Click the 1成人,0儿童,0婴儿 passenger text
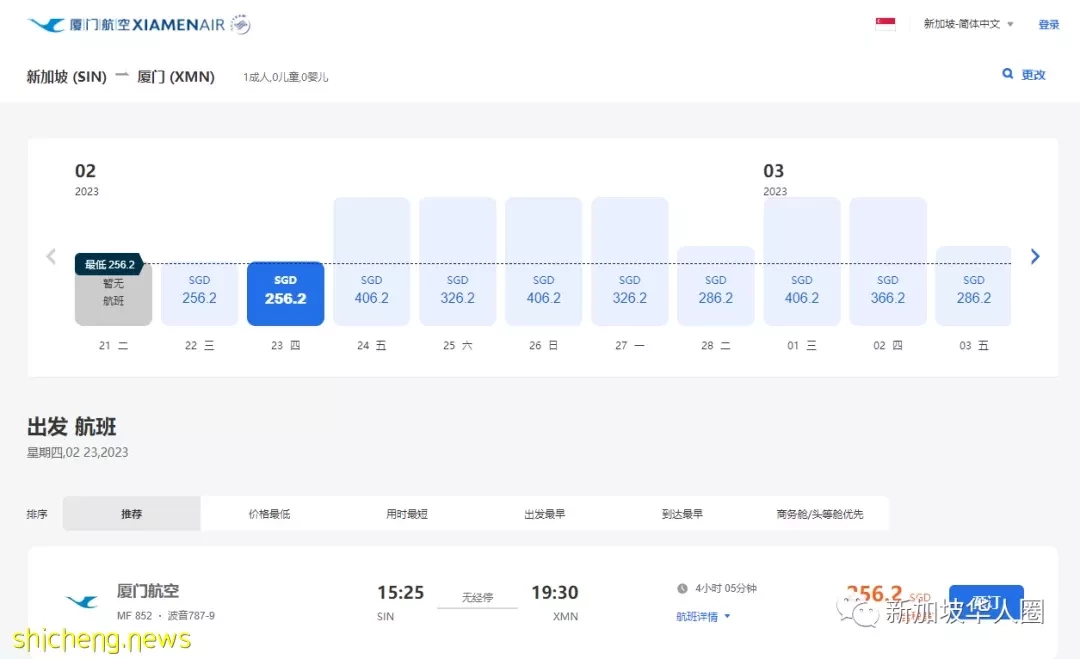The width and height of the screenshot is (1080, 659). (285, 77)
